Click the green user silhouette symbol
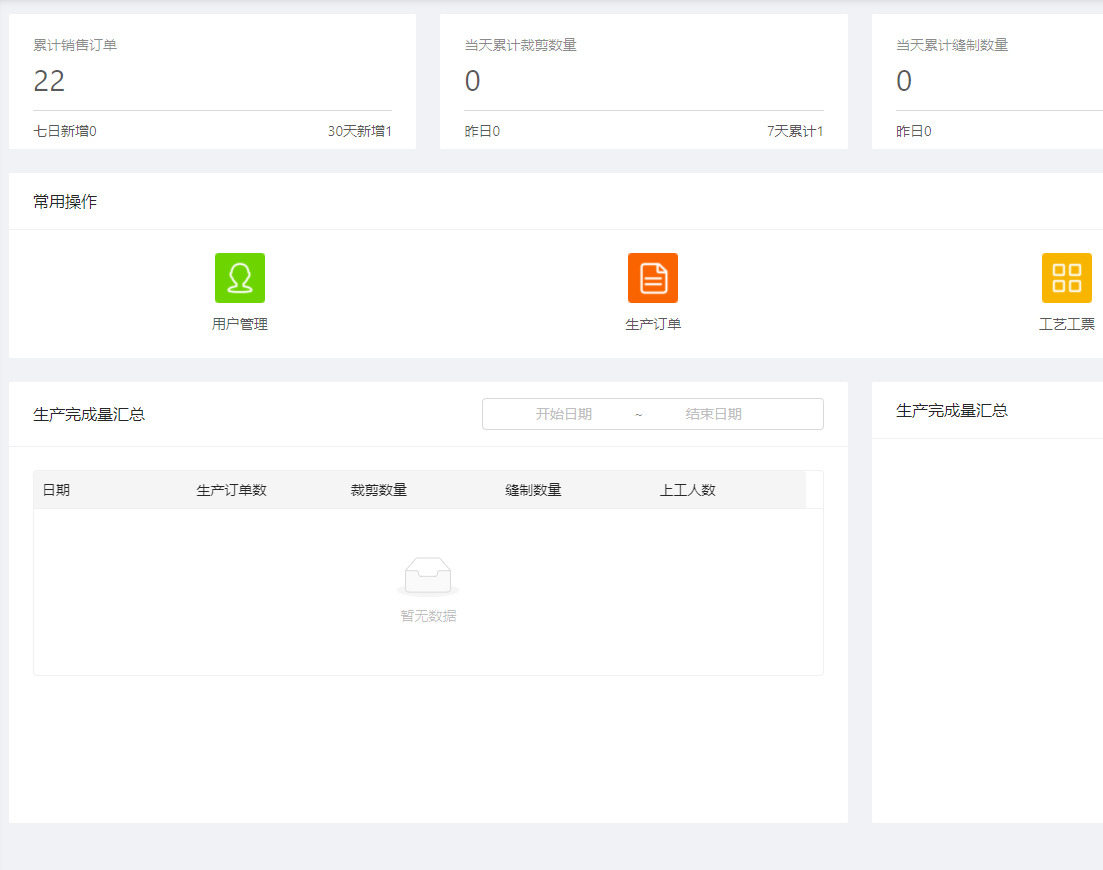Viewport: 1103px width, 870px height. pos(239,278)
